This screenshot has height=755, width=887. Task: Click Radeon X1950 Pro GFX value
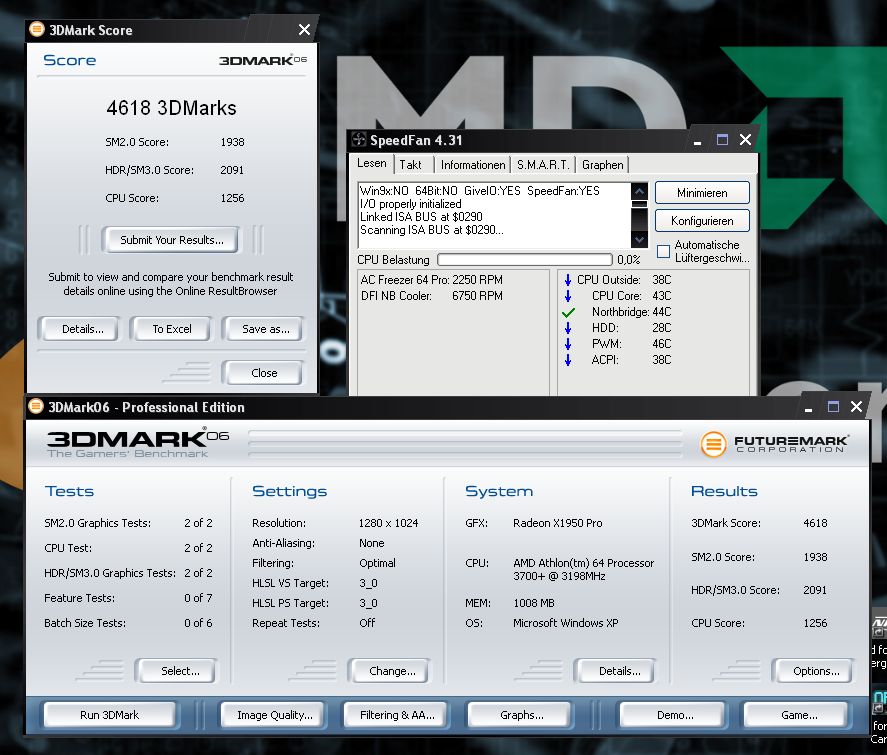coord(557,523)
